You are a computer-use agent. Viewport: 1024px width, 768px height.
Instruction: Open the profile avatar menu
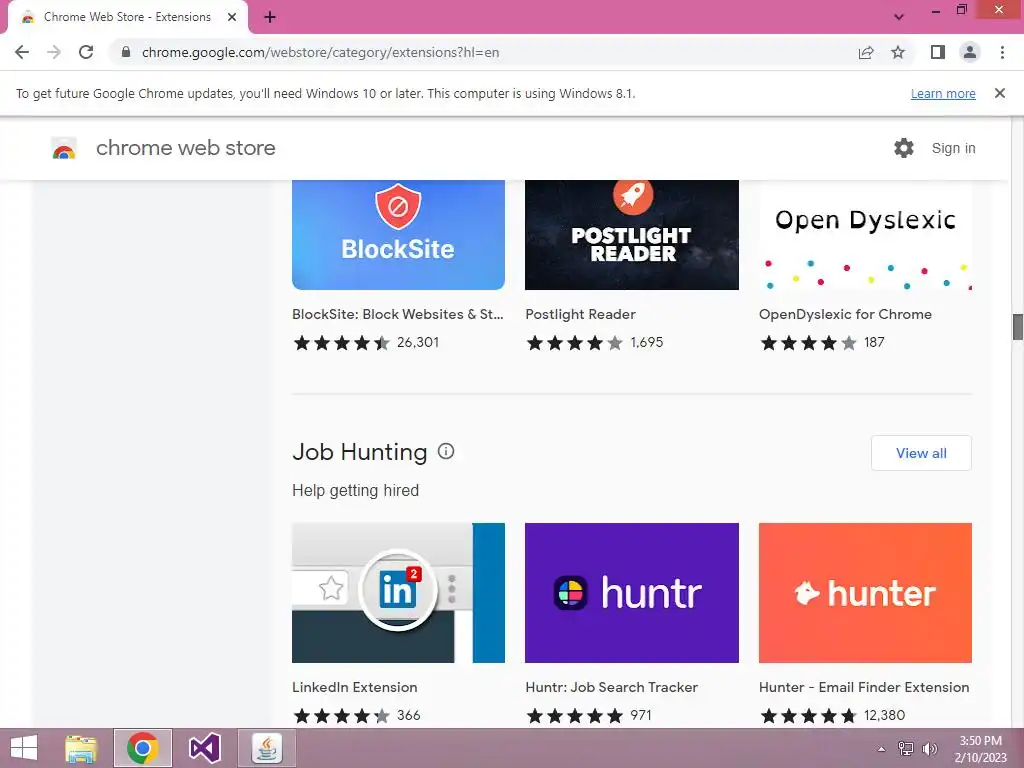point(970,52)
